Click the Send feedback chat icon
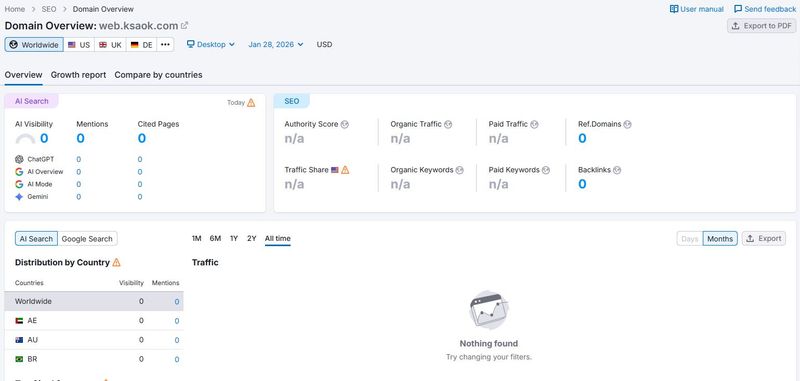Viewport: 800px width, 381px height. pyautogui.click(x=738, y=9)
